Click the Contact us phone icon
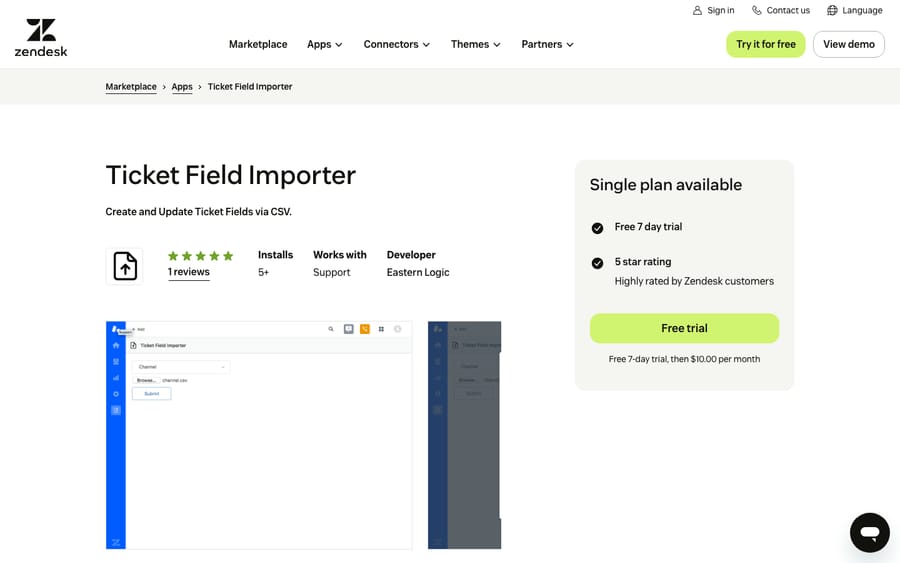Image resolution: width=900 pixels, height=563 pixels. [757, 10]
